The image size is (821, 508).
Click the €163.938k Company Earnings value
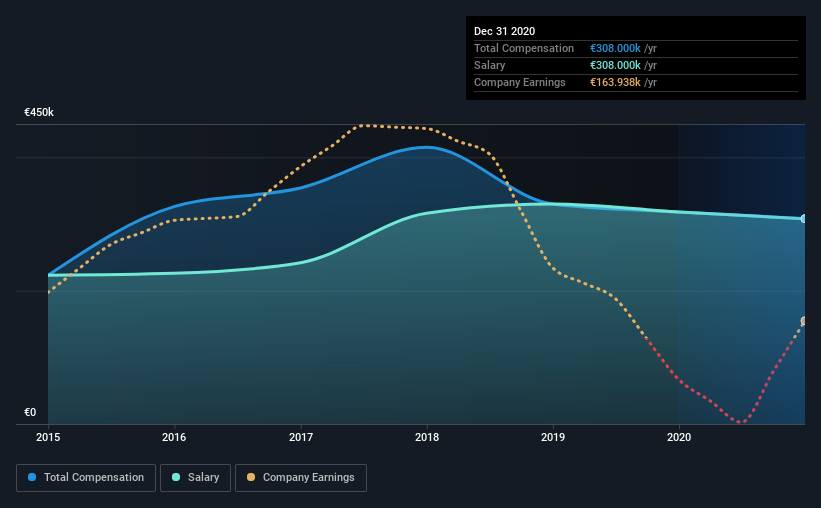click(615, 82)
